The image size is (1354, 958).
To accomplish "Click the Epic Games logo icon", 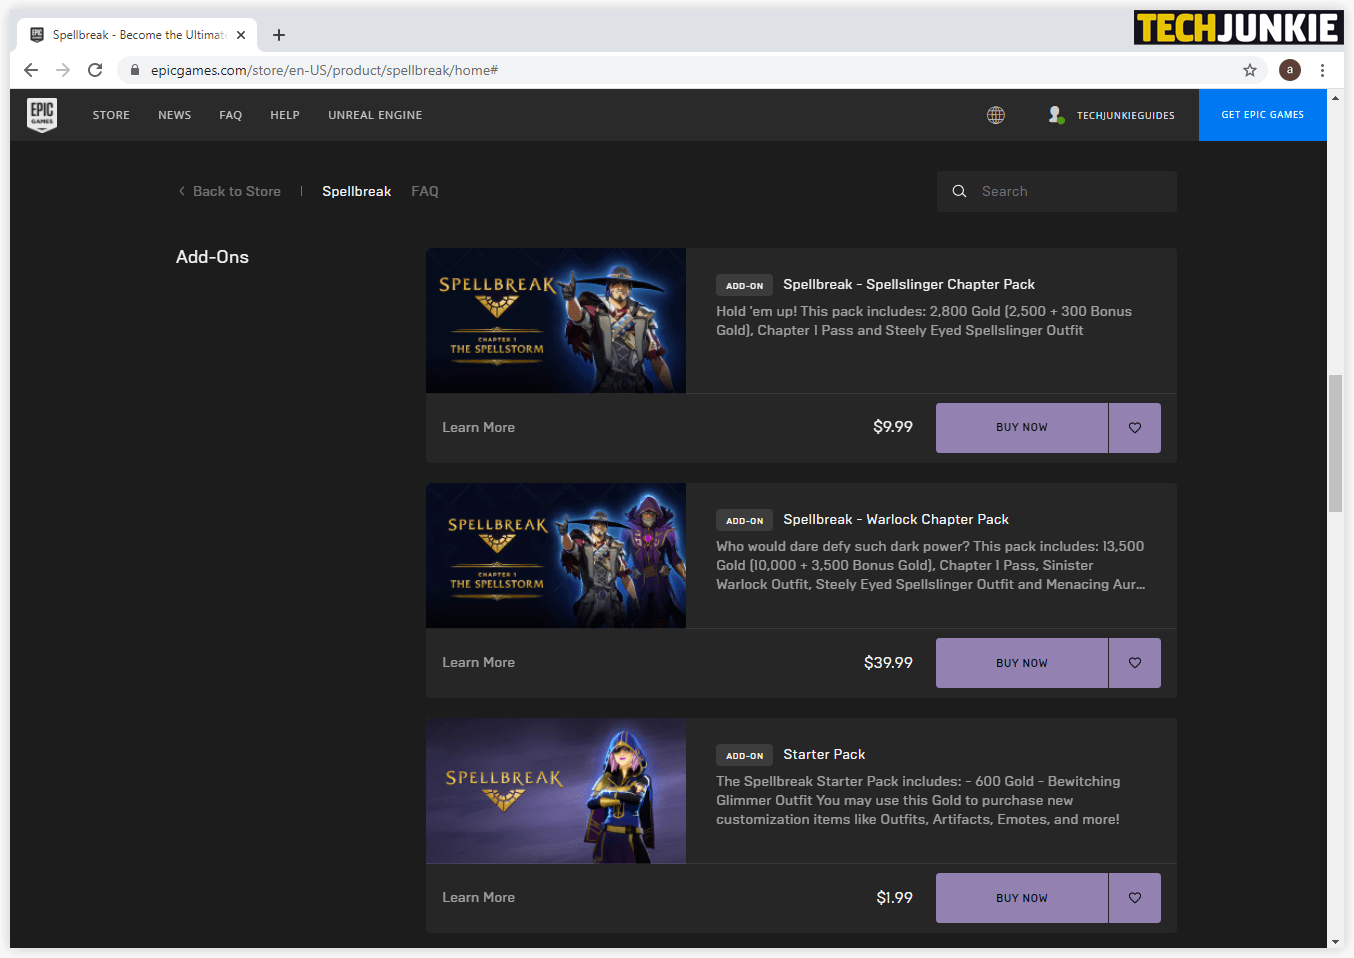I will [x=42, y=115].
